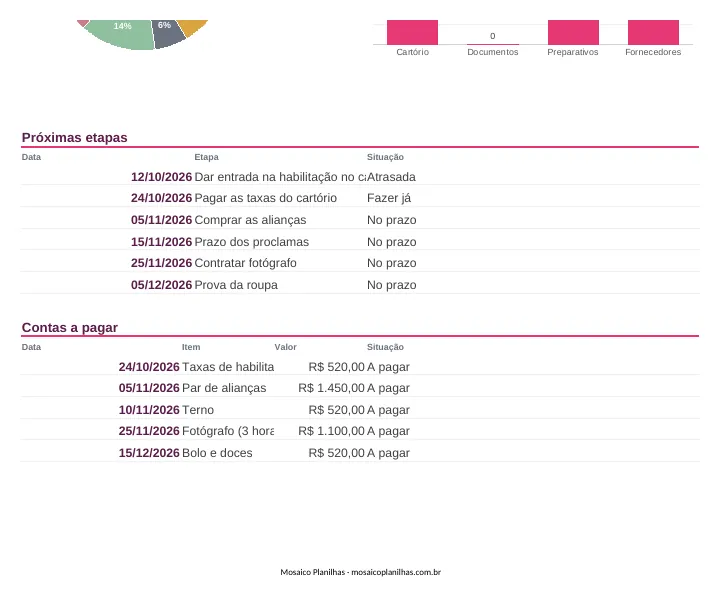Select the 24/10/2026 date beside Taxas de habilita

coord(149,367)
